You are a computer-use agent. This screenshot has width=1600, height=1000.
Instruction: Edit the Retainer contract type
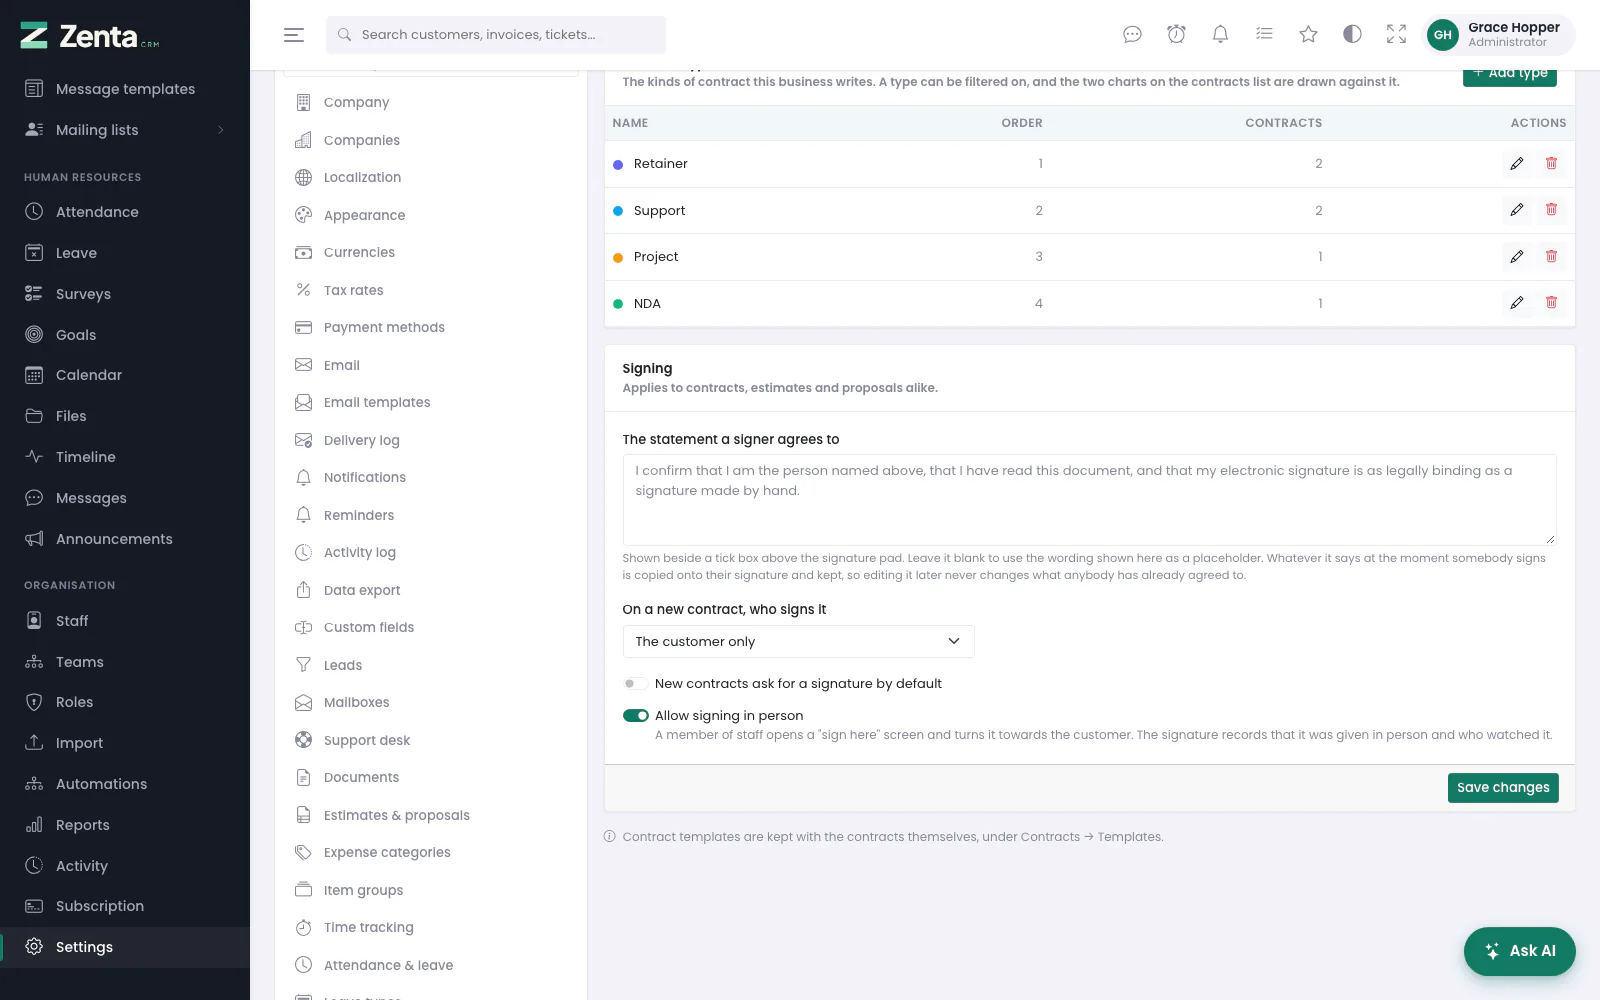(1517, 164)
